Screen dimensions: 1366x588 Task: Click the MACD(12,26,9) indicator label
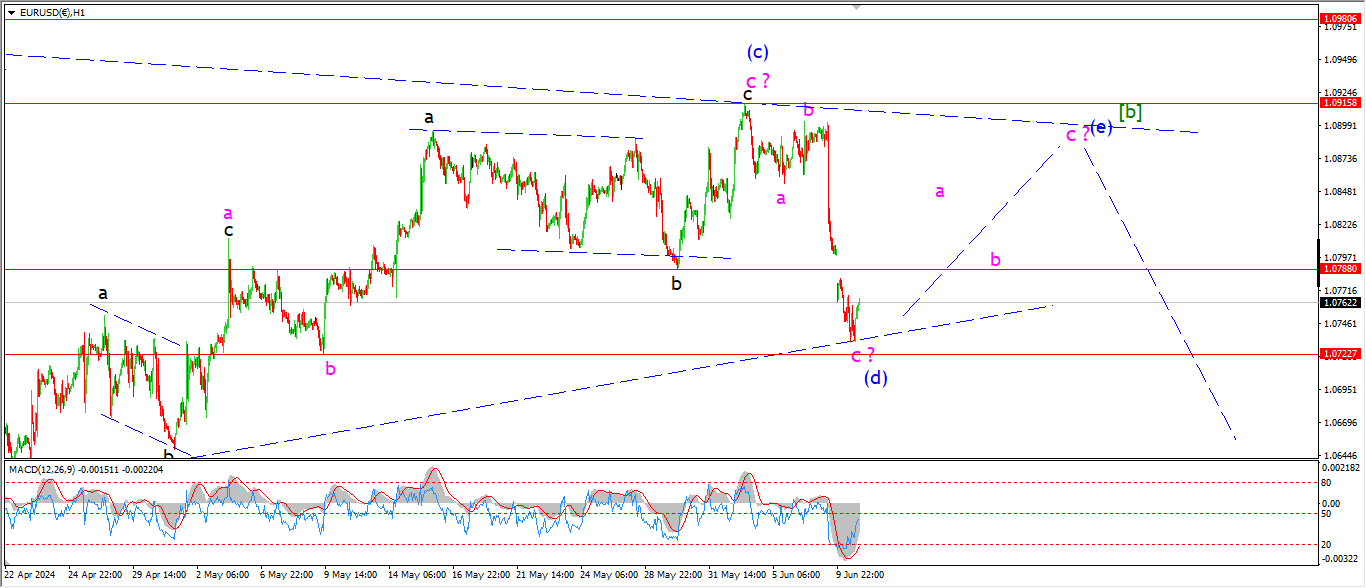point(72,468)
